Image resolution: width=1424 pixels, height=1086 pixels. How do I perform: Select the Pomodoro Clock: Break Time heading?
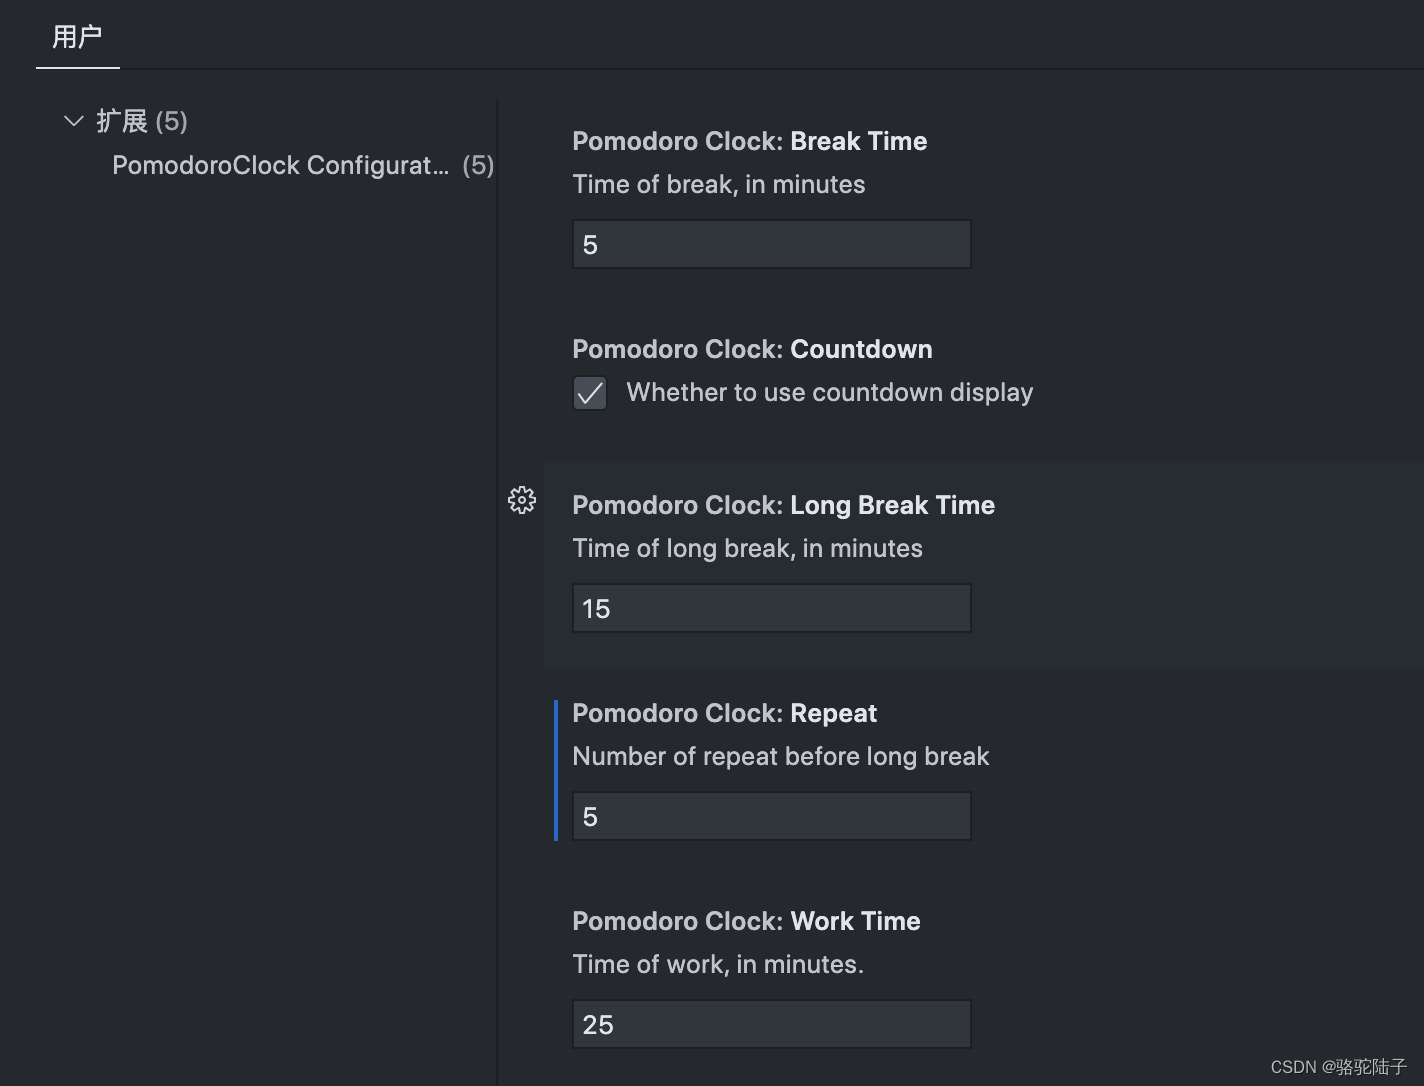(x=749, y=141)
